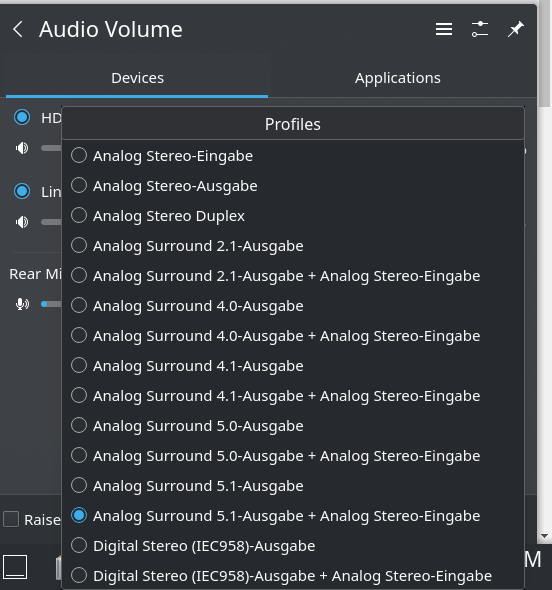Show desktop icon in the taskbar

[15, 567]
